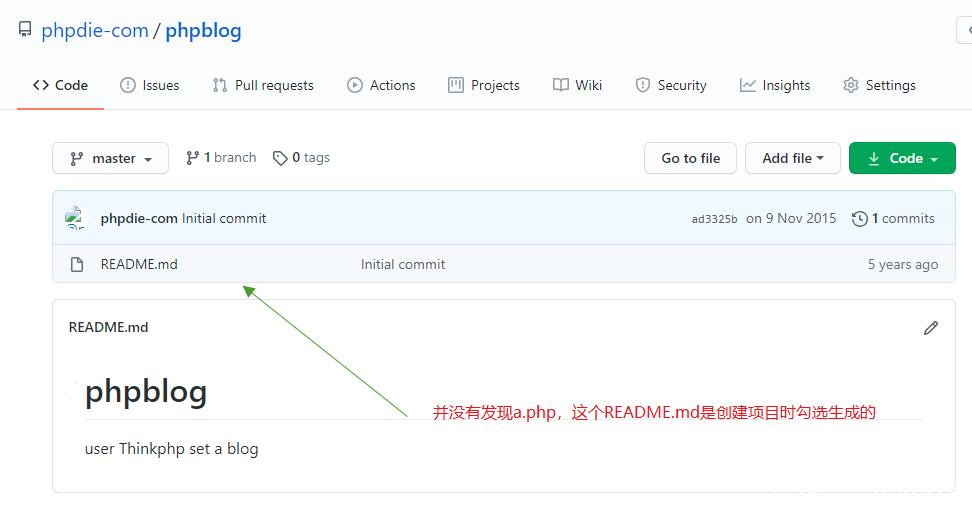Click the download arrow icon in Code button
This screenshot has height=510, width=972.
tap(873, 159)
